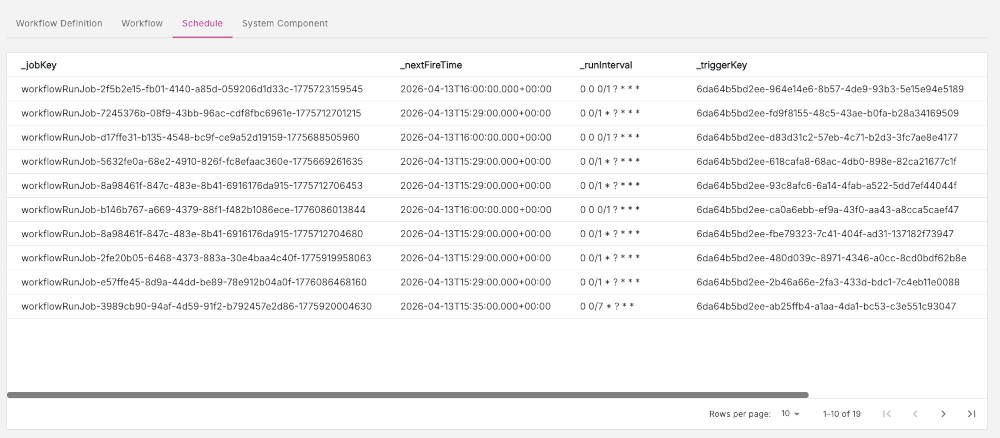Image resolution: width=1000 pixels, height=438 pixels.
Task: Sort by the _jobKey column header
Action: click(x=38, y=65)
